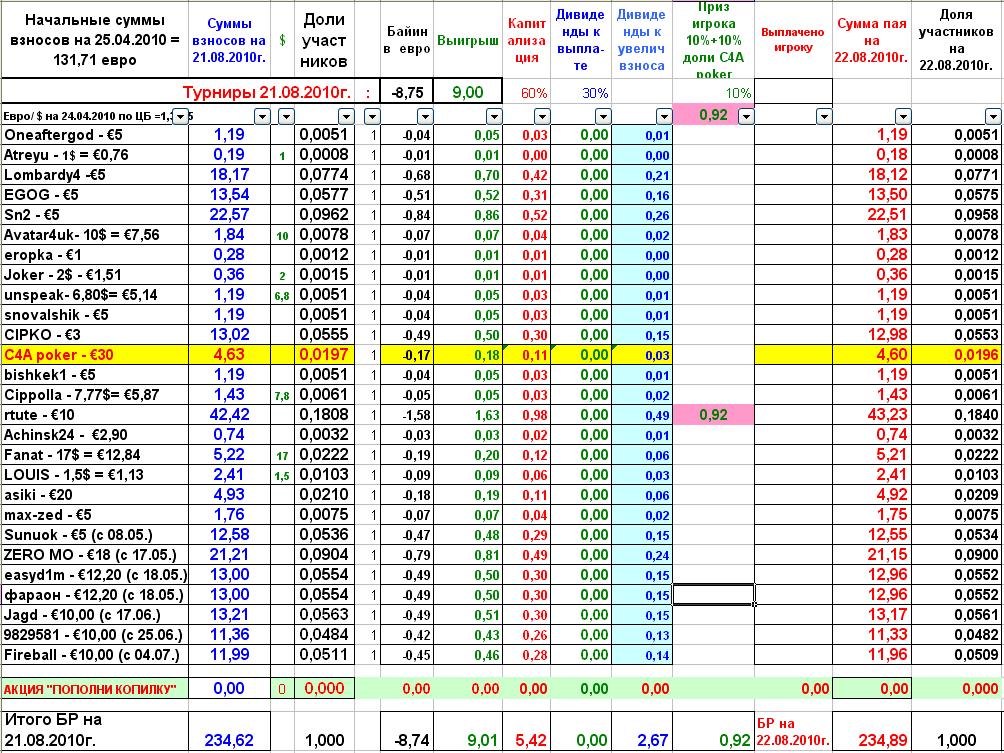
Task: Click Jagd's share sum 13,17
Action: click(x=871, y=615)
